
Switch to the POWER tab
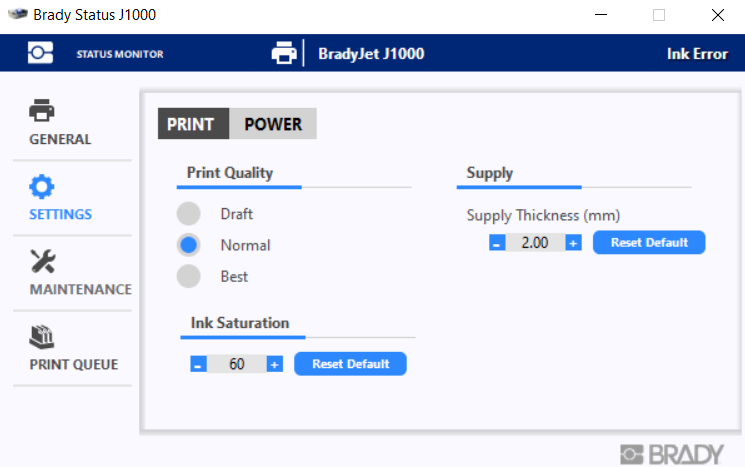click(273, 124)
